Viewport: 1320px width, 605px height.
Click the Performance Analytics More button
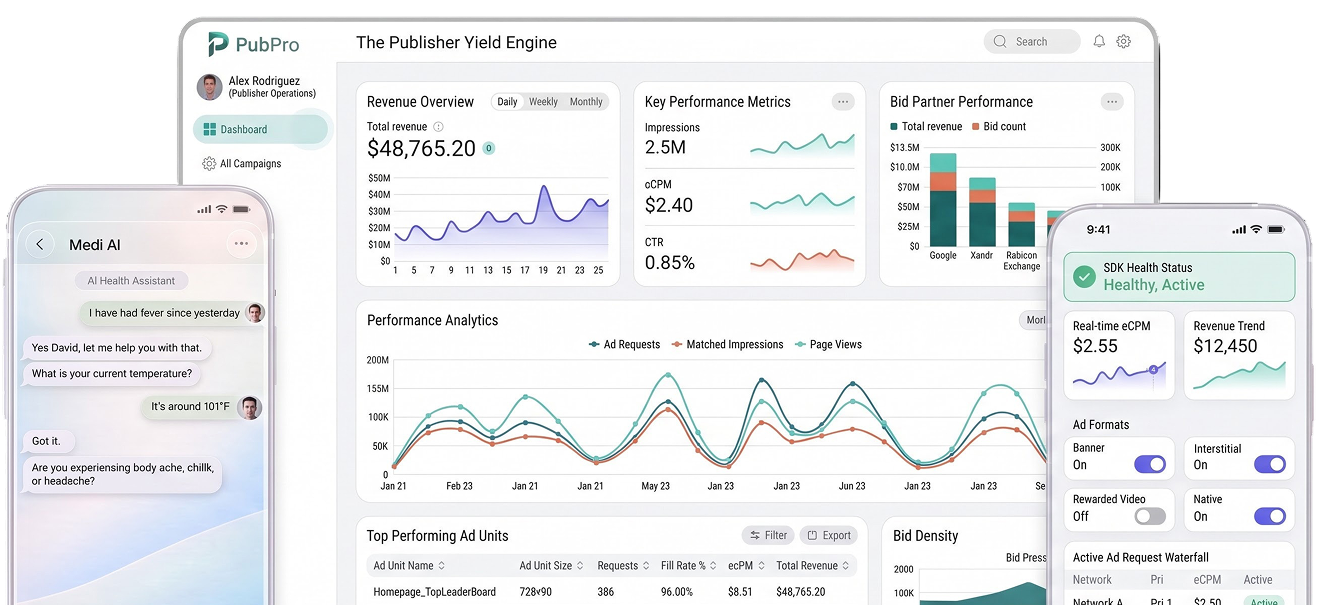click(1033, 320)
